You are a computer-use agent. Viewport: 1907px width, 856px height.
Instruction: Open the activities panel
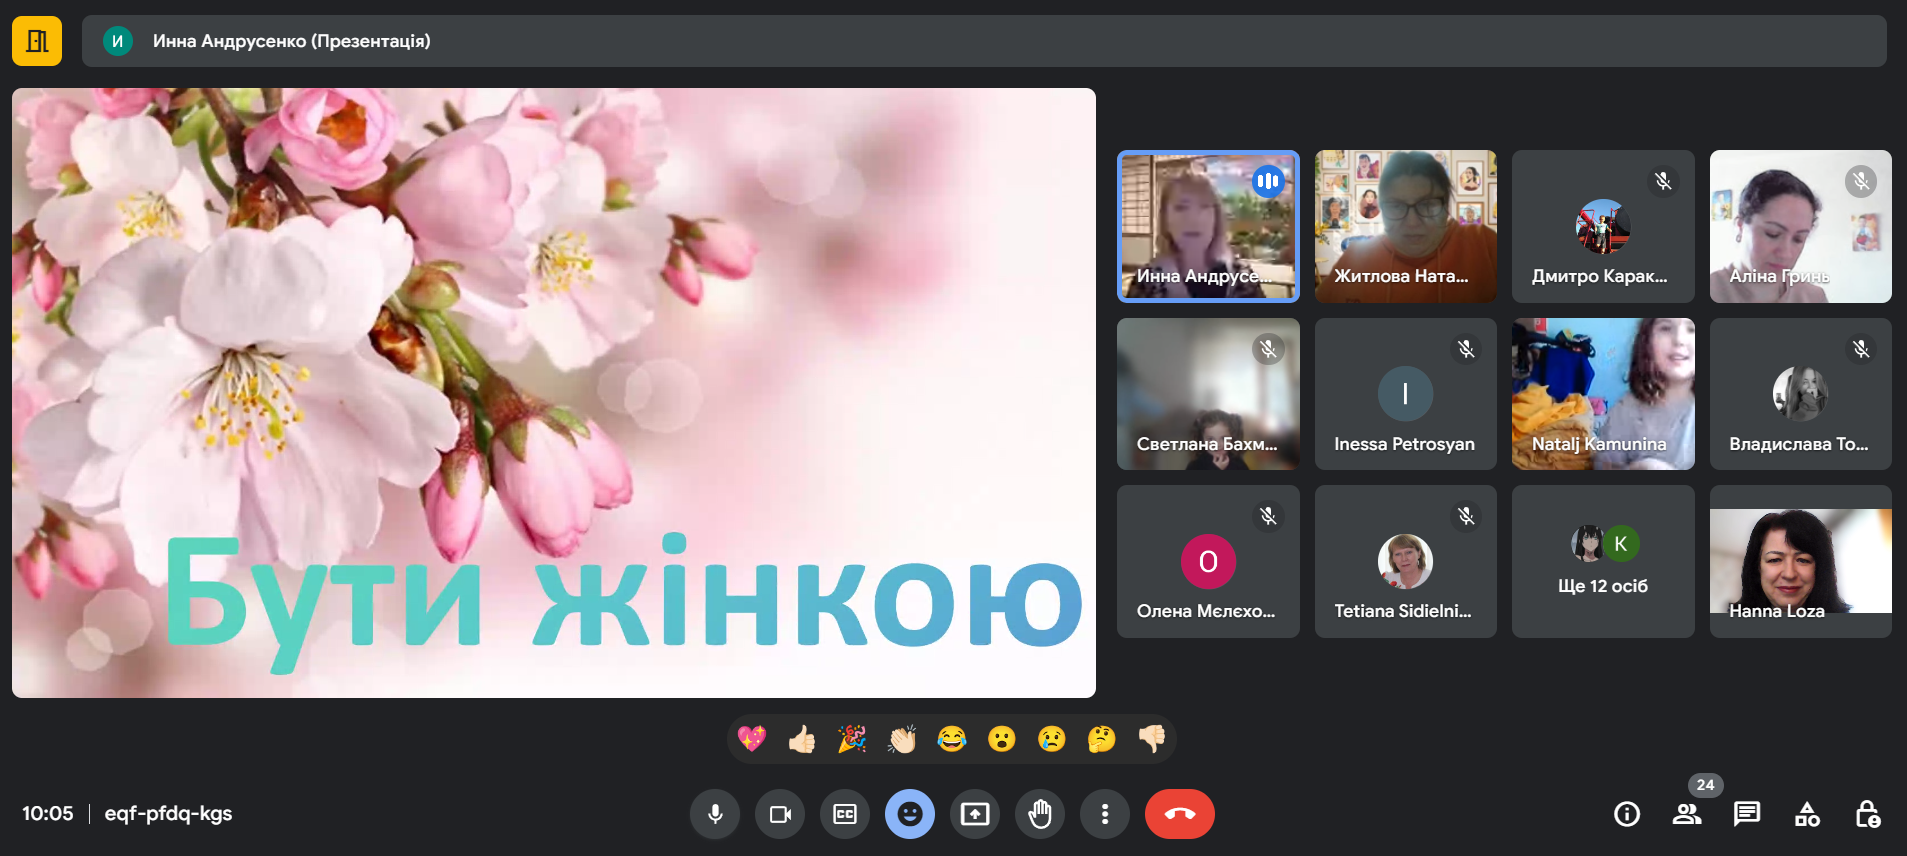click(x=1807, y=814)
